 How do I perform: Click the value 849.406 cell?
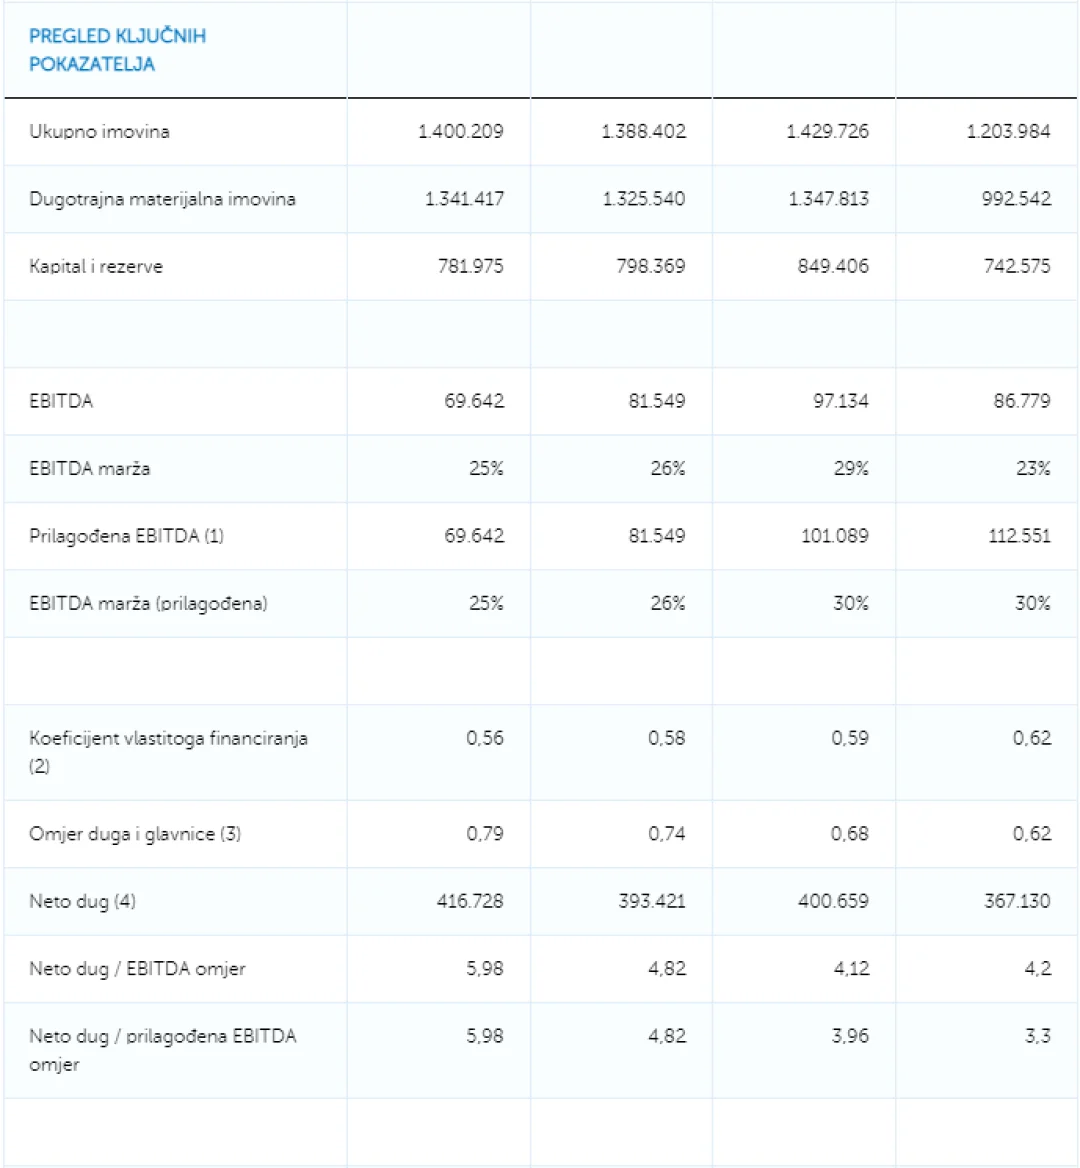tap(833, 267)
